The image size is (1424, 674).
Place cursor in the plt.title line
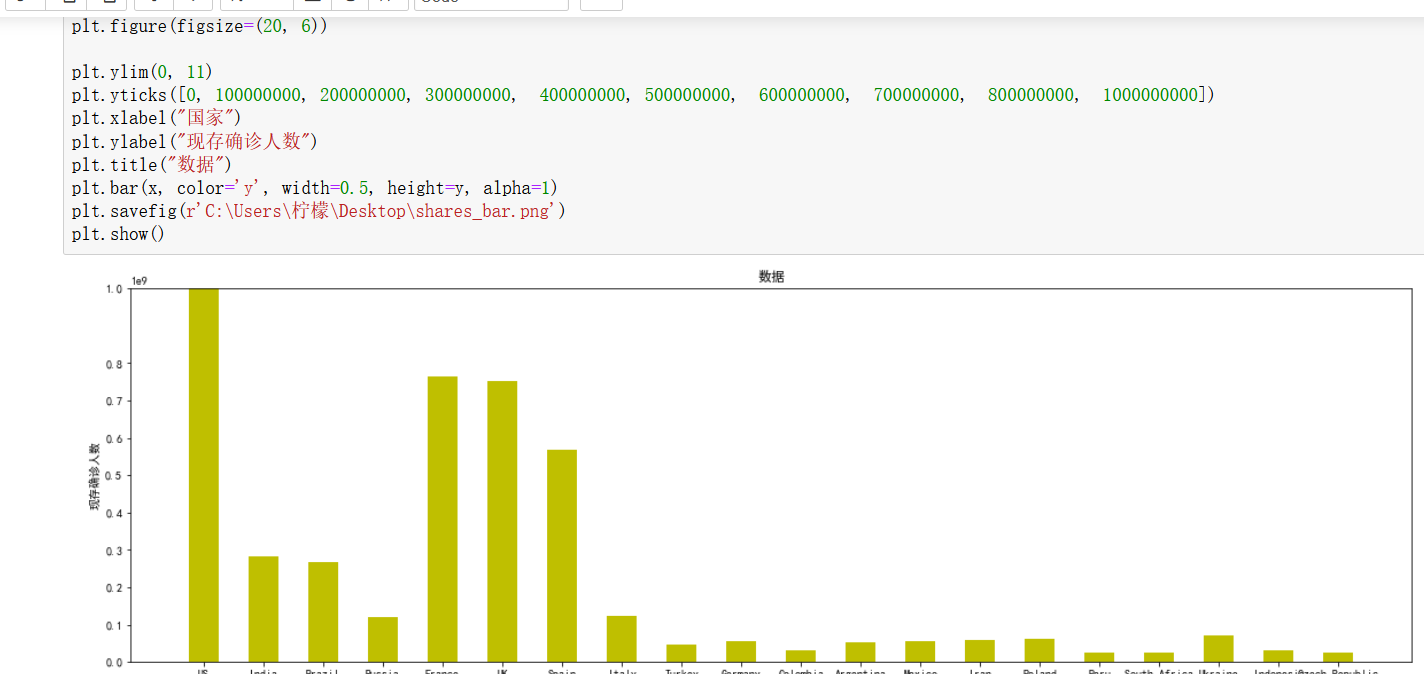point(150,165)
